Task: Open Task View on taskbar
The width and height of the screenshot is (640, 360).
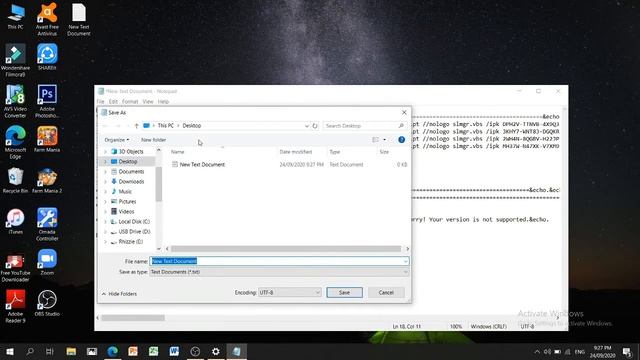Action: coord(50,351)
